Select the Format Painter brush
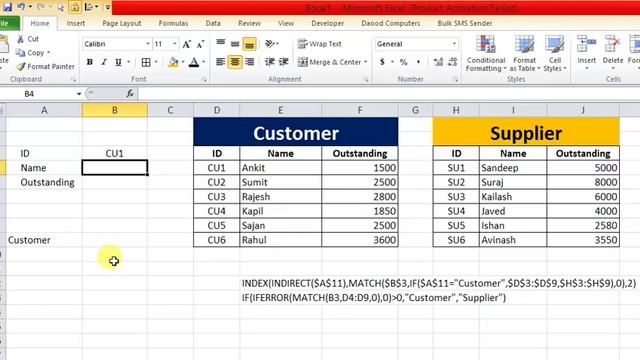 tap(20, 66)
